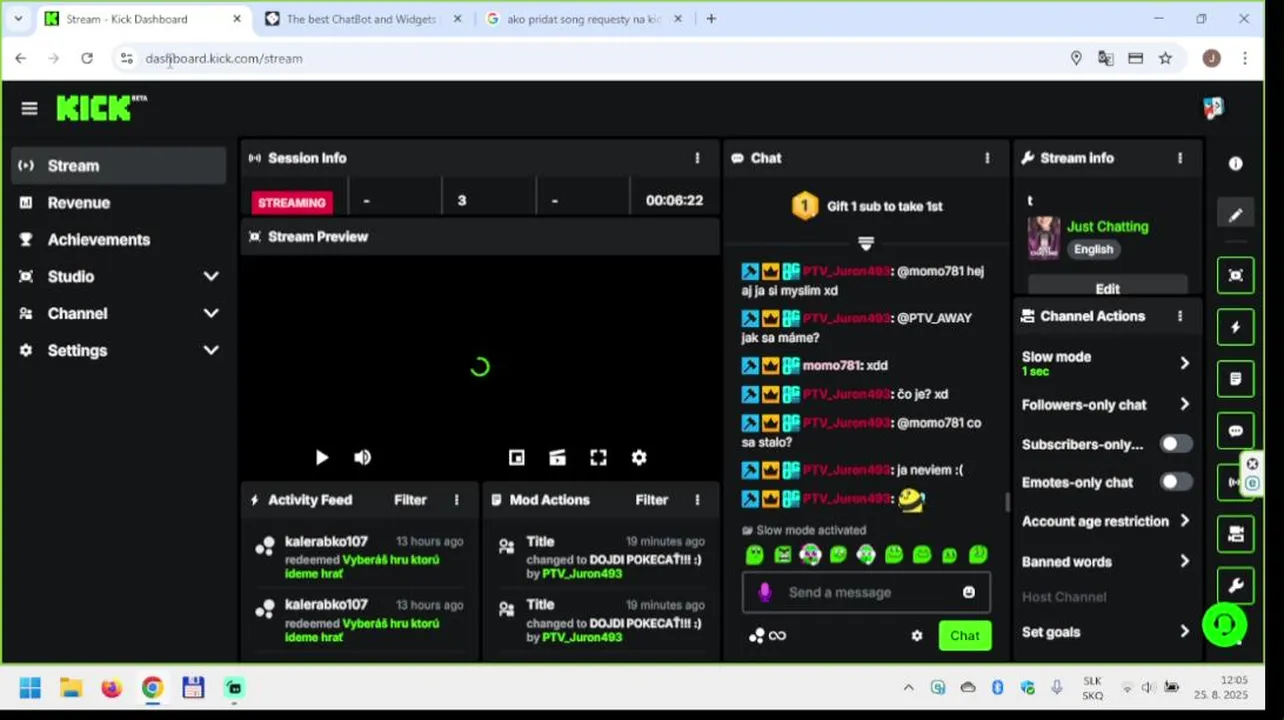Open Revenue in the sidebar
This screenshot has height=720, width=1284.
[119, 203]
